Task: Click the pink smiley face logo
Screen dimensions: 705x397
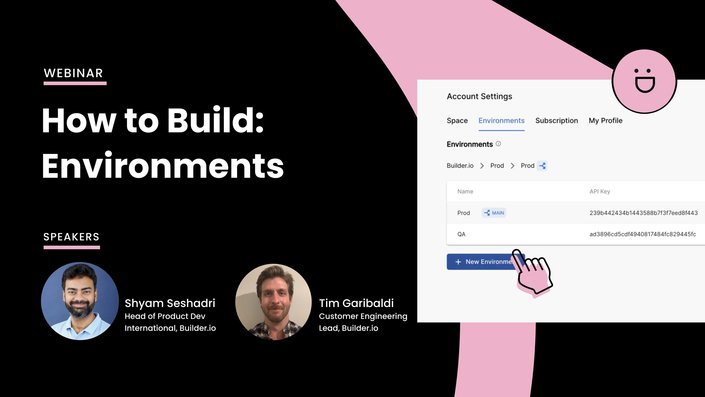Action: point(644,81)
